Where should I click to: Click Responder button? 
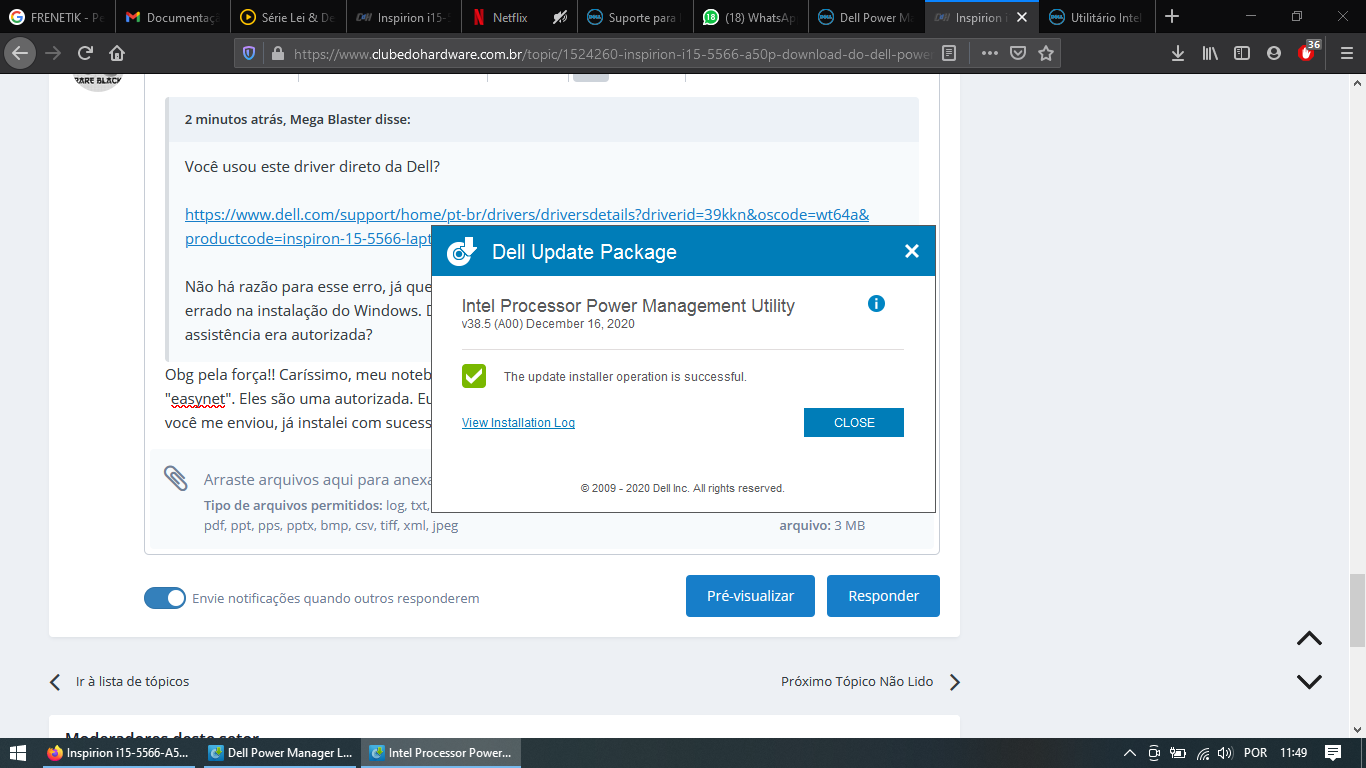[x=883, y=596]
